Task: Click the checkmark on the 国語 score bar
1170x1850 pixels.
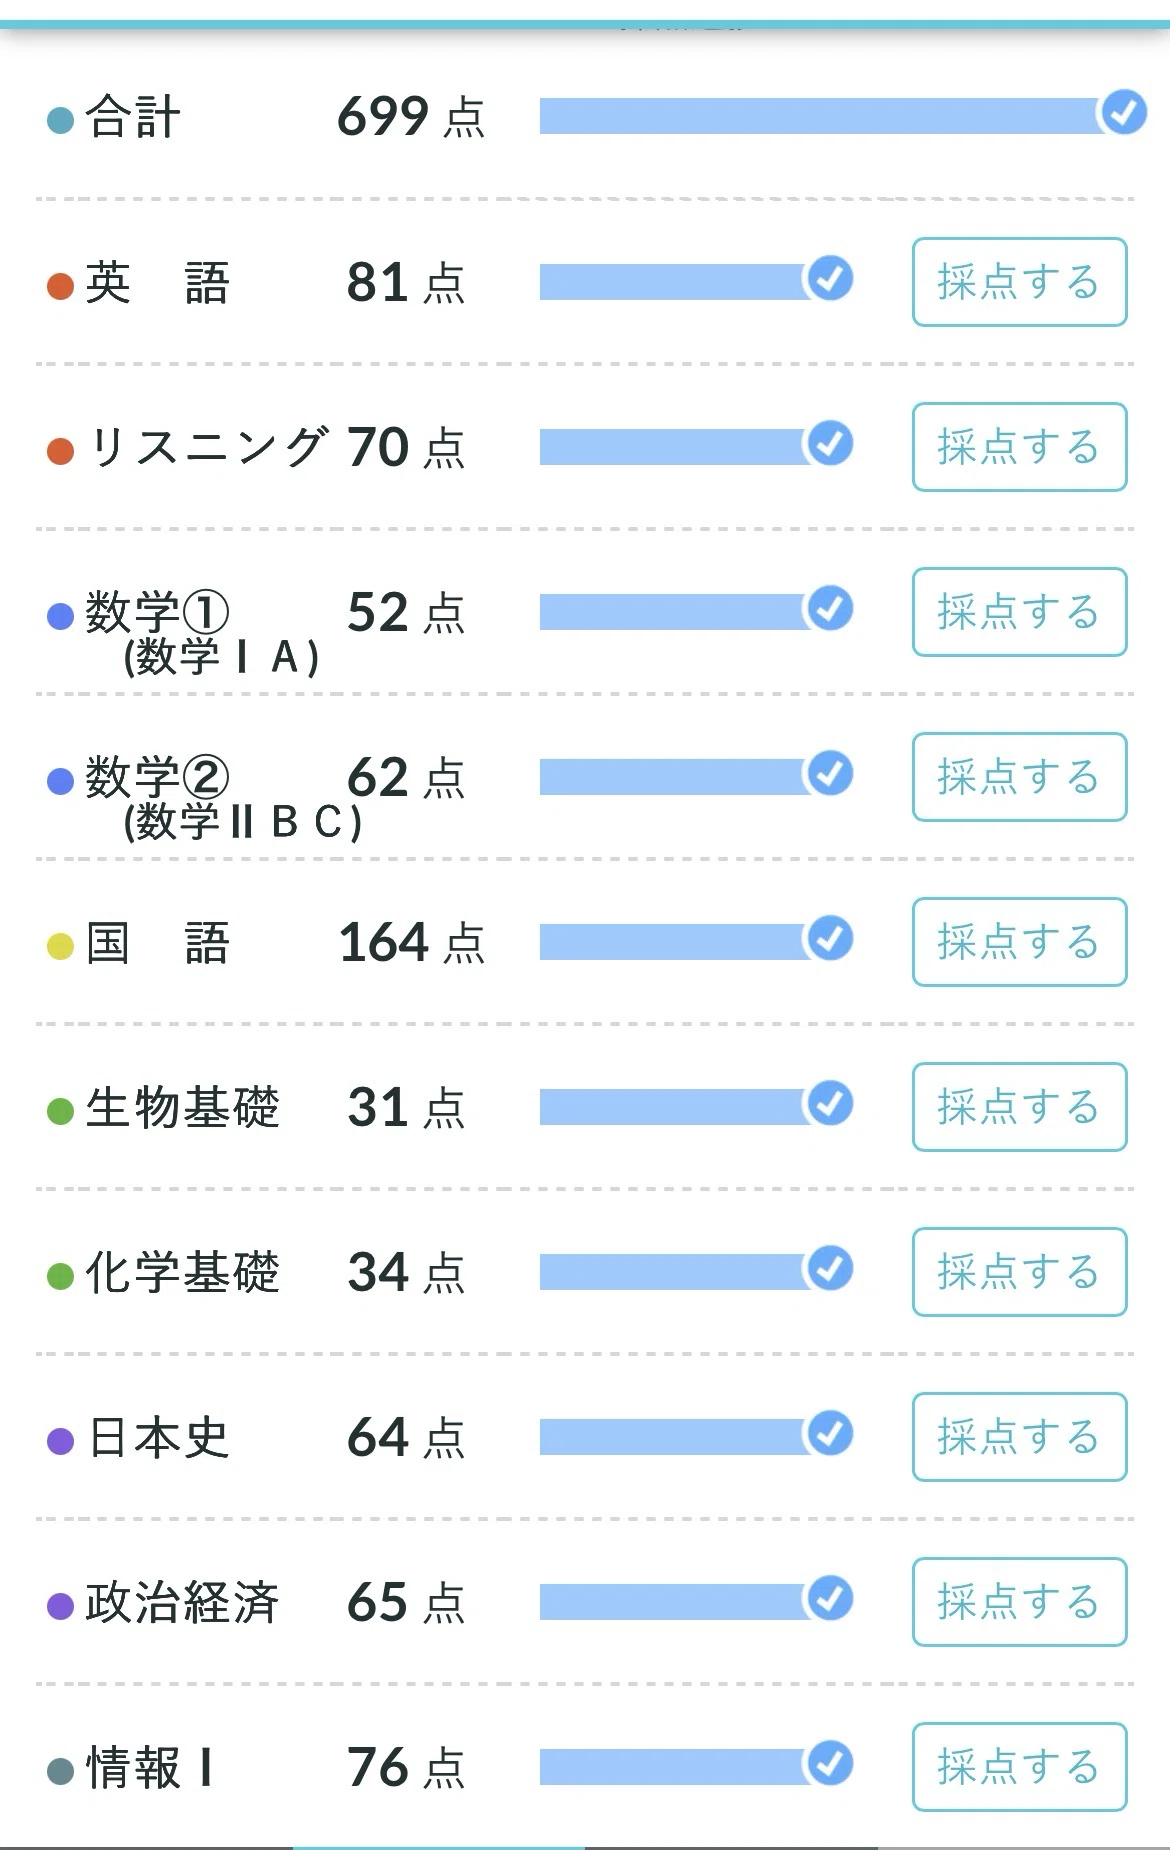Action: click(x=830, y=938)
